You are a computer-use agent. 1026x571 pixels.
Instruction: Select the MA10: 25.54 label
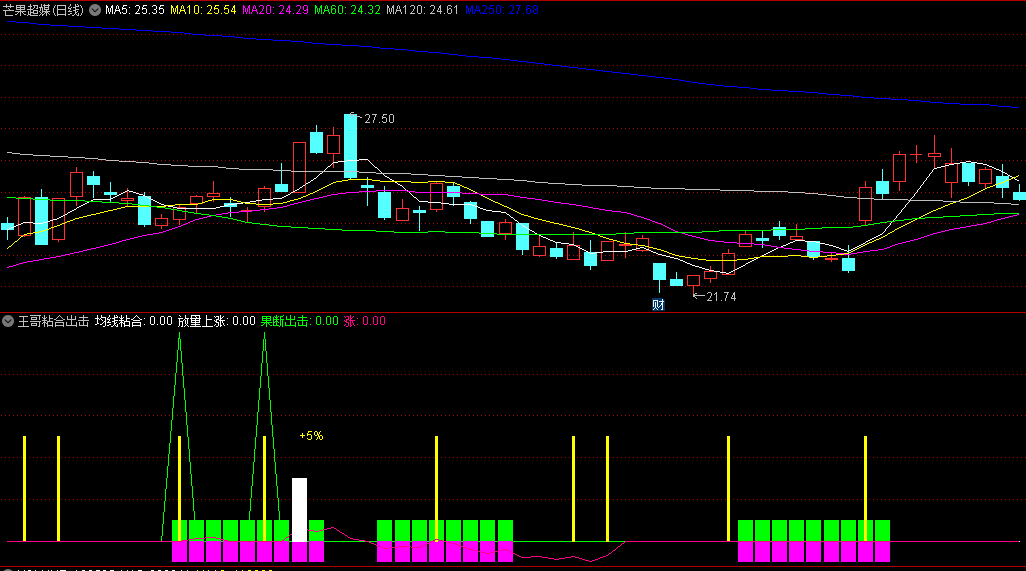203,10
